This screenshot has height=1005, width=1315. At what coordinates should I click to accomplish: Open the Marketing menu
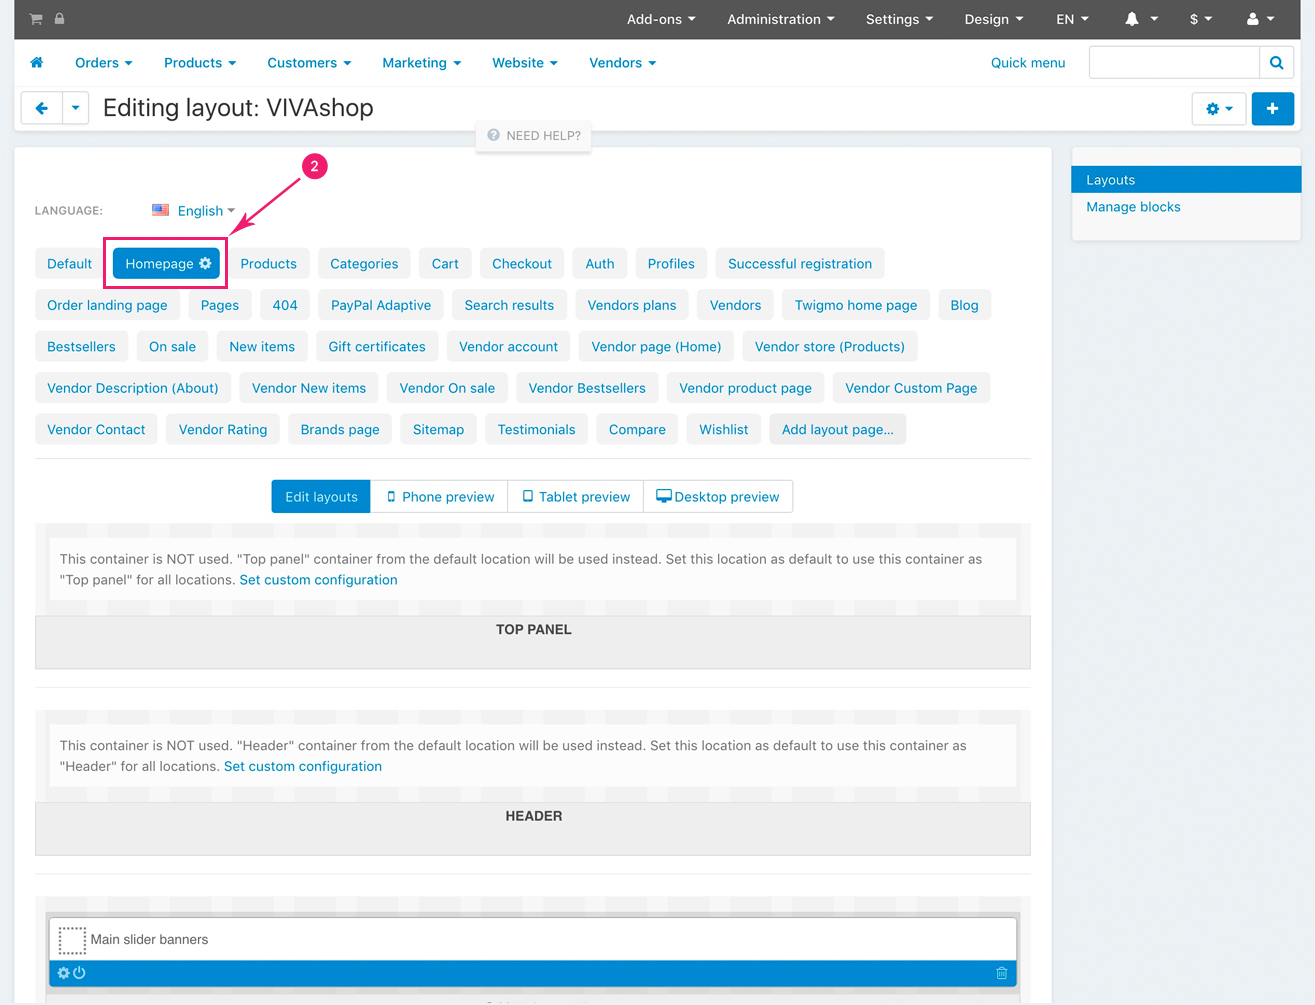[x=421, y=63]
